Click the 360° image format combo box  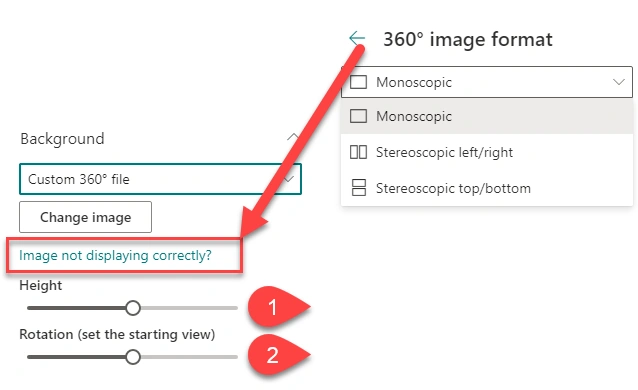[x=487, y=82]
